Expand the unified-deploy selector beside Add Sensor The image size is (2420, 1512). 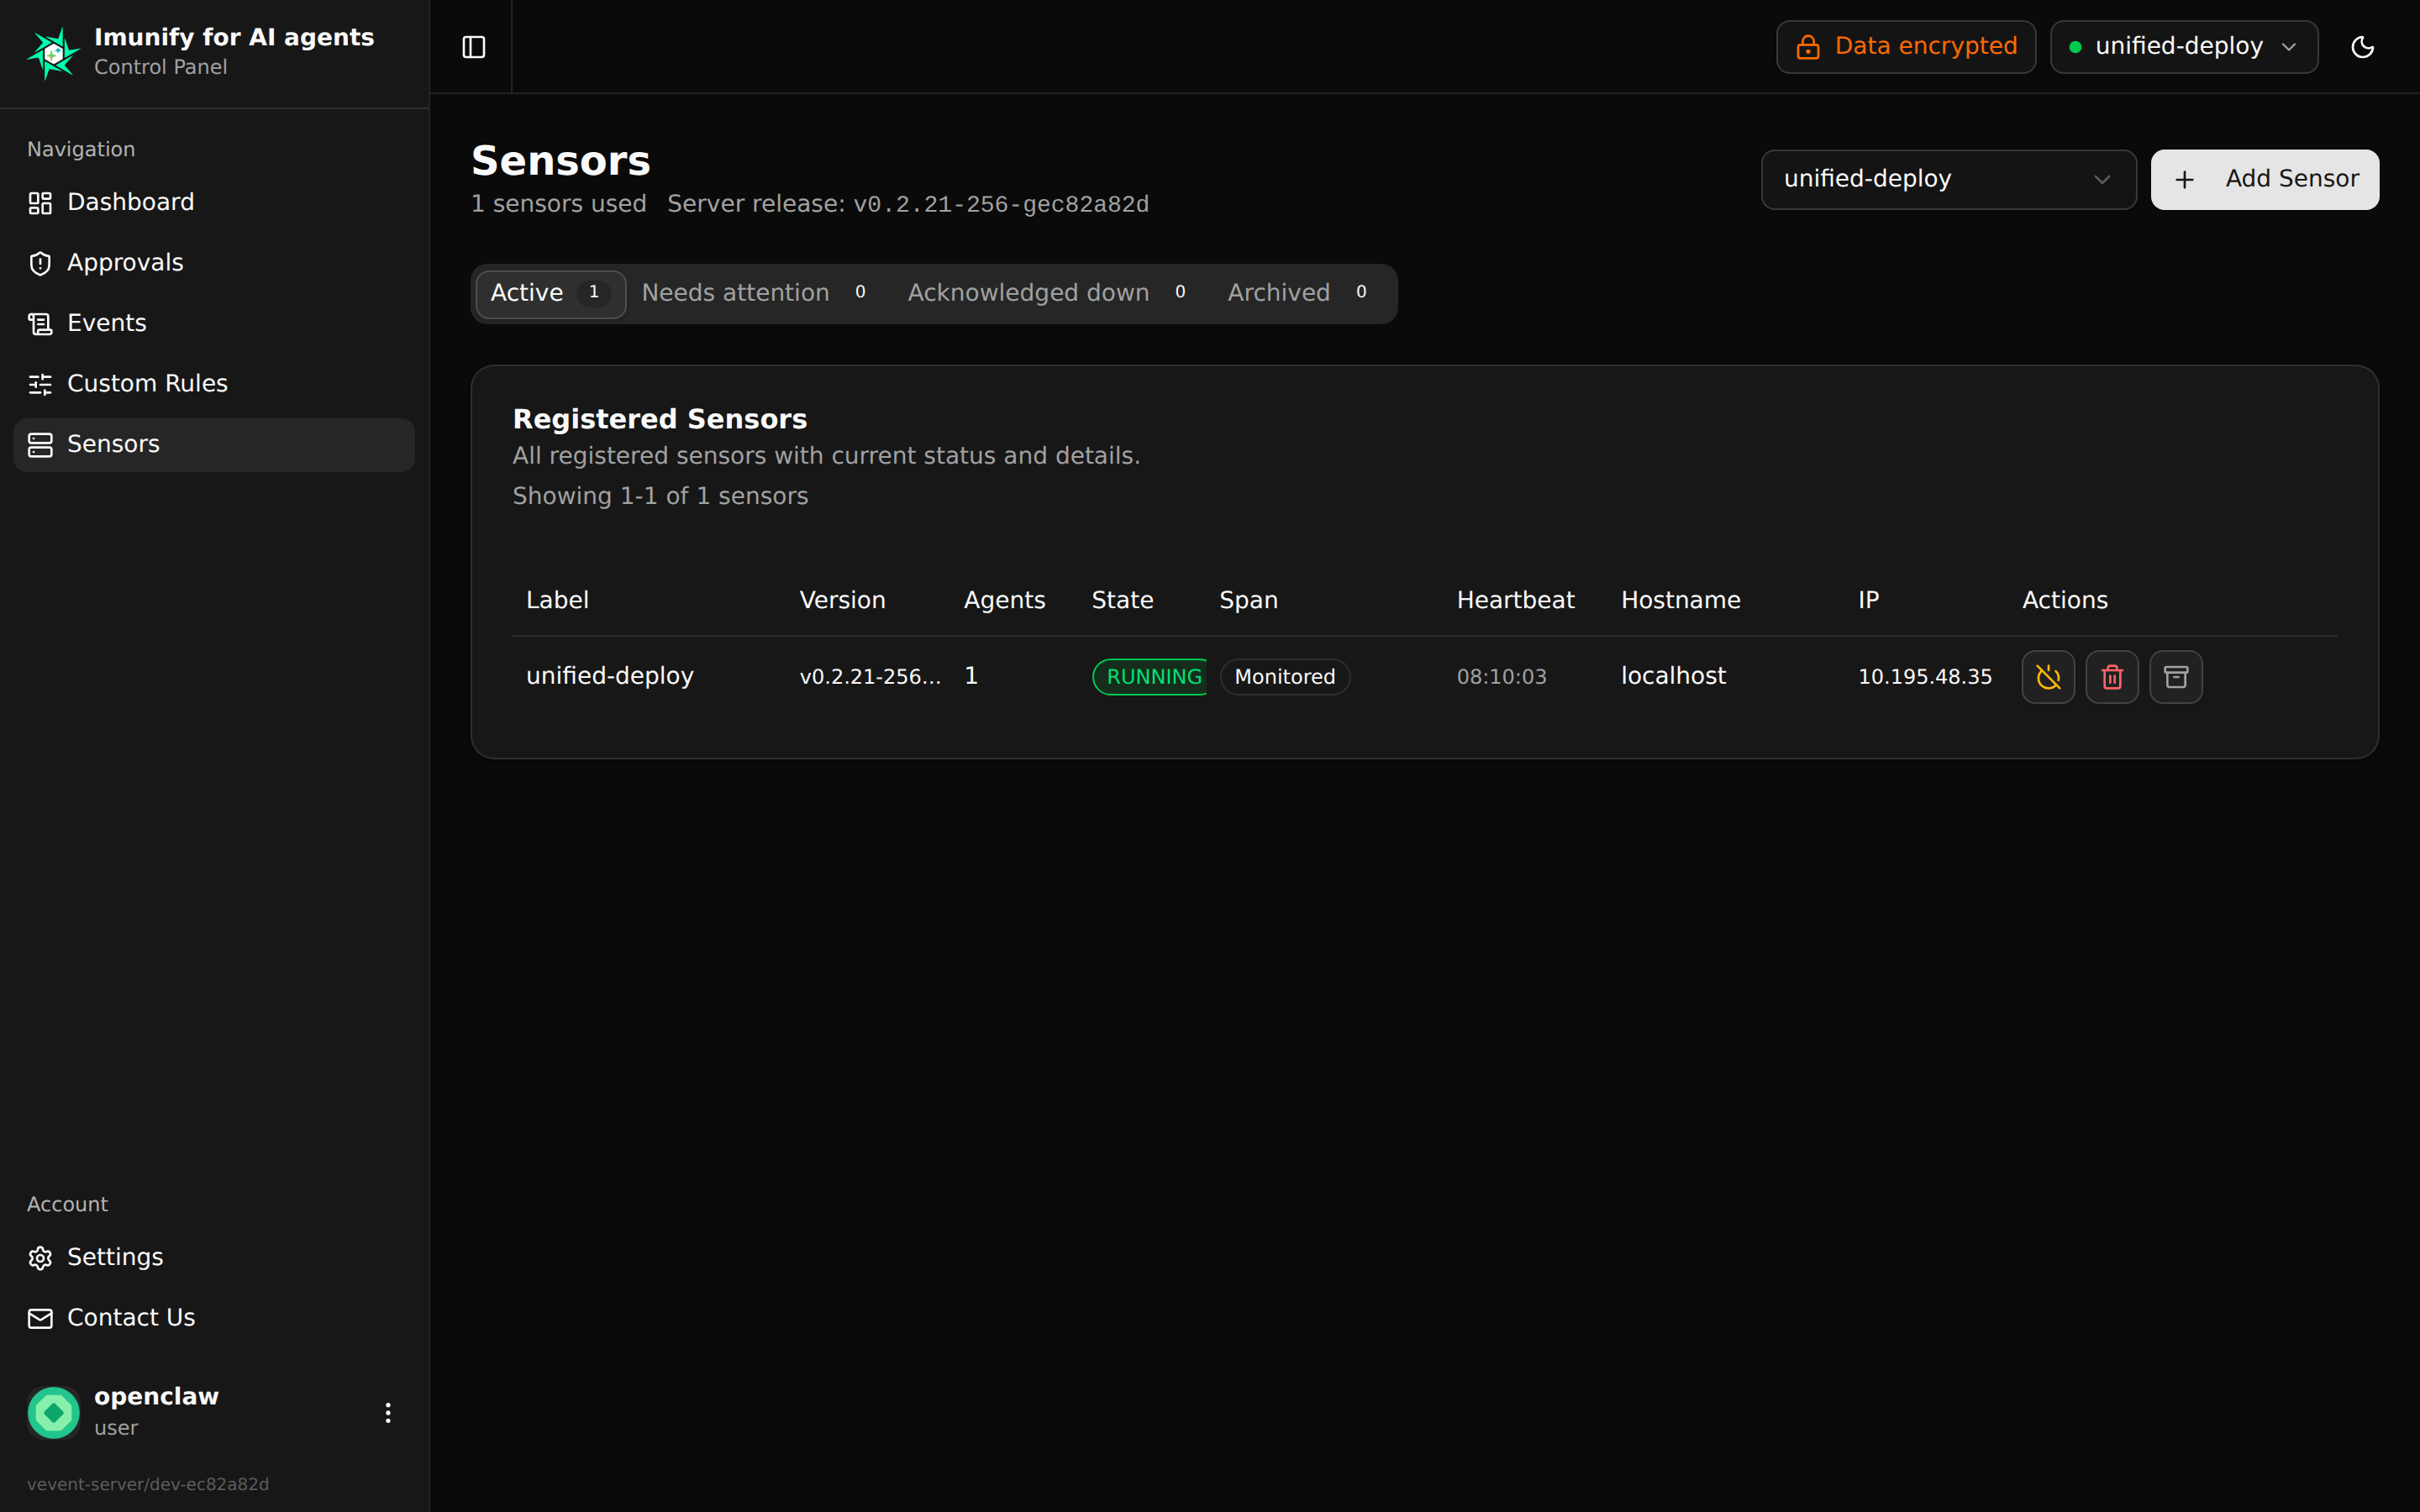coord(1948,179)
